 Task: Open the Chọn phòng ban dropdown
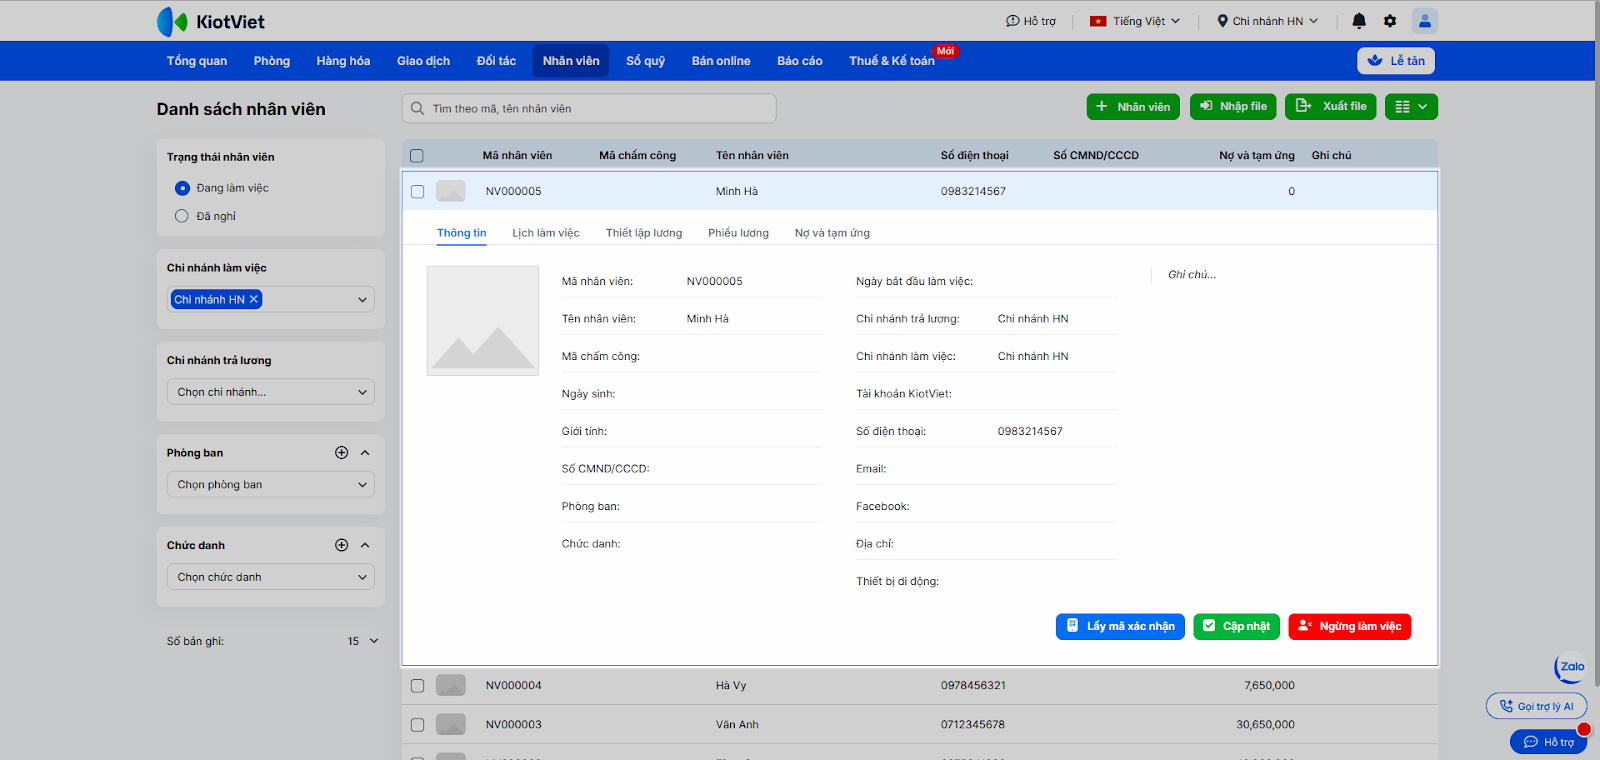[x=270, y=485]
